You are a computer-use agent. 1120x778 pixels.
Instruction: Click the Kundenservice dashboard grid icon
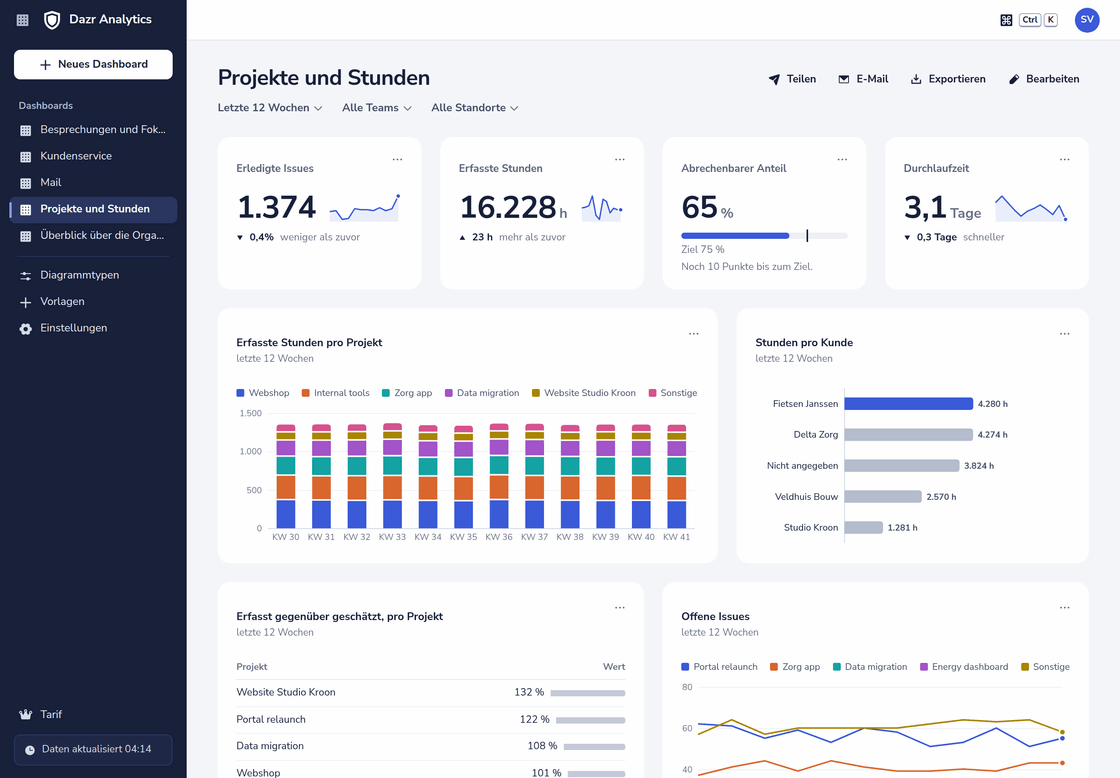[x=26, y=156]
